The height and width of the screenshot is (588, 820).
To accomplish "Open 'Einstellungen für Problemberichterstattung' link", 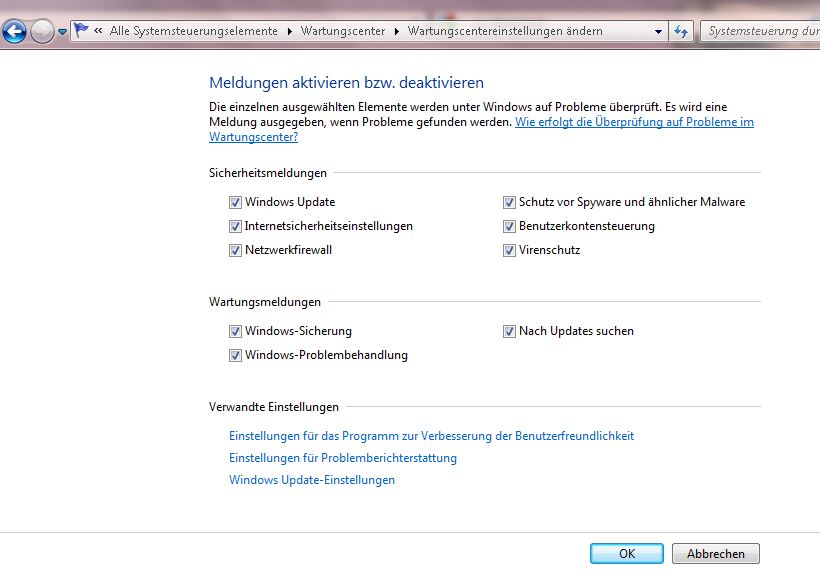I will [x=343, y=458].
